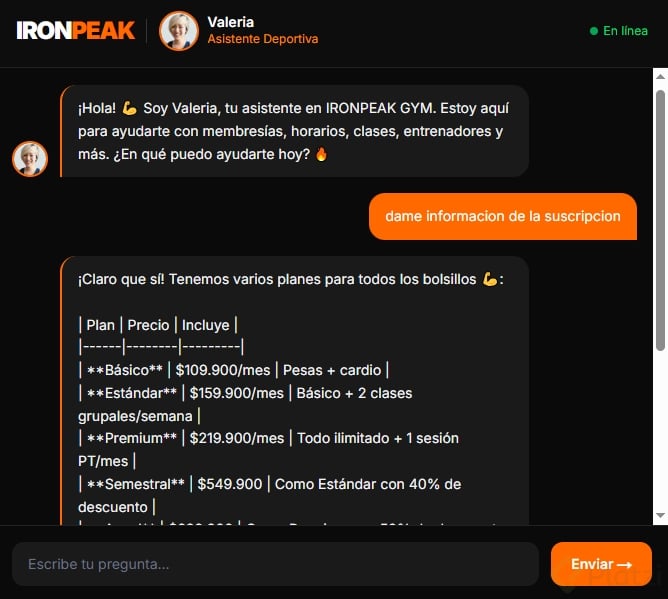
Task: Click the empty scrollbar track below the thumb
Action: (660, 430)
